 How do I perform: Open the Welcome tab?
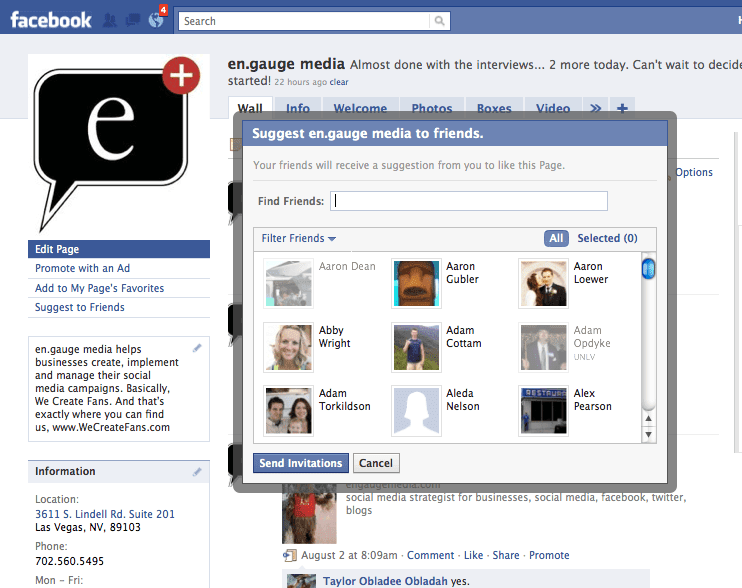point(360,108)
